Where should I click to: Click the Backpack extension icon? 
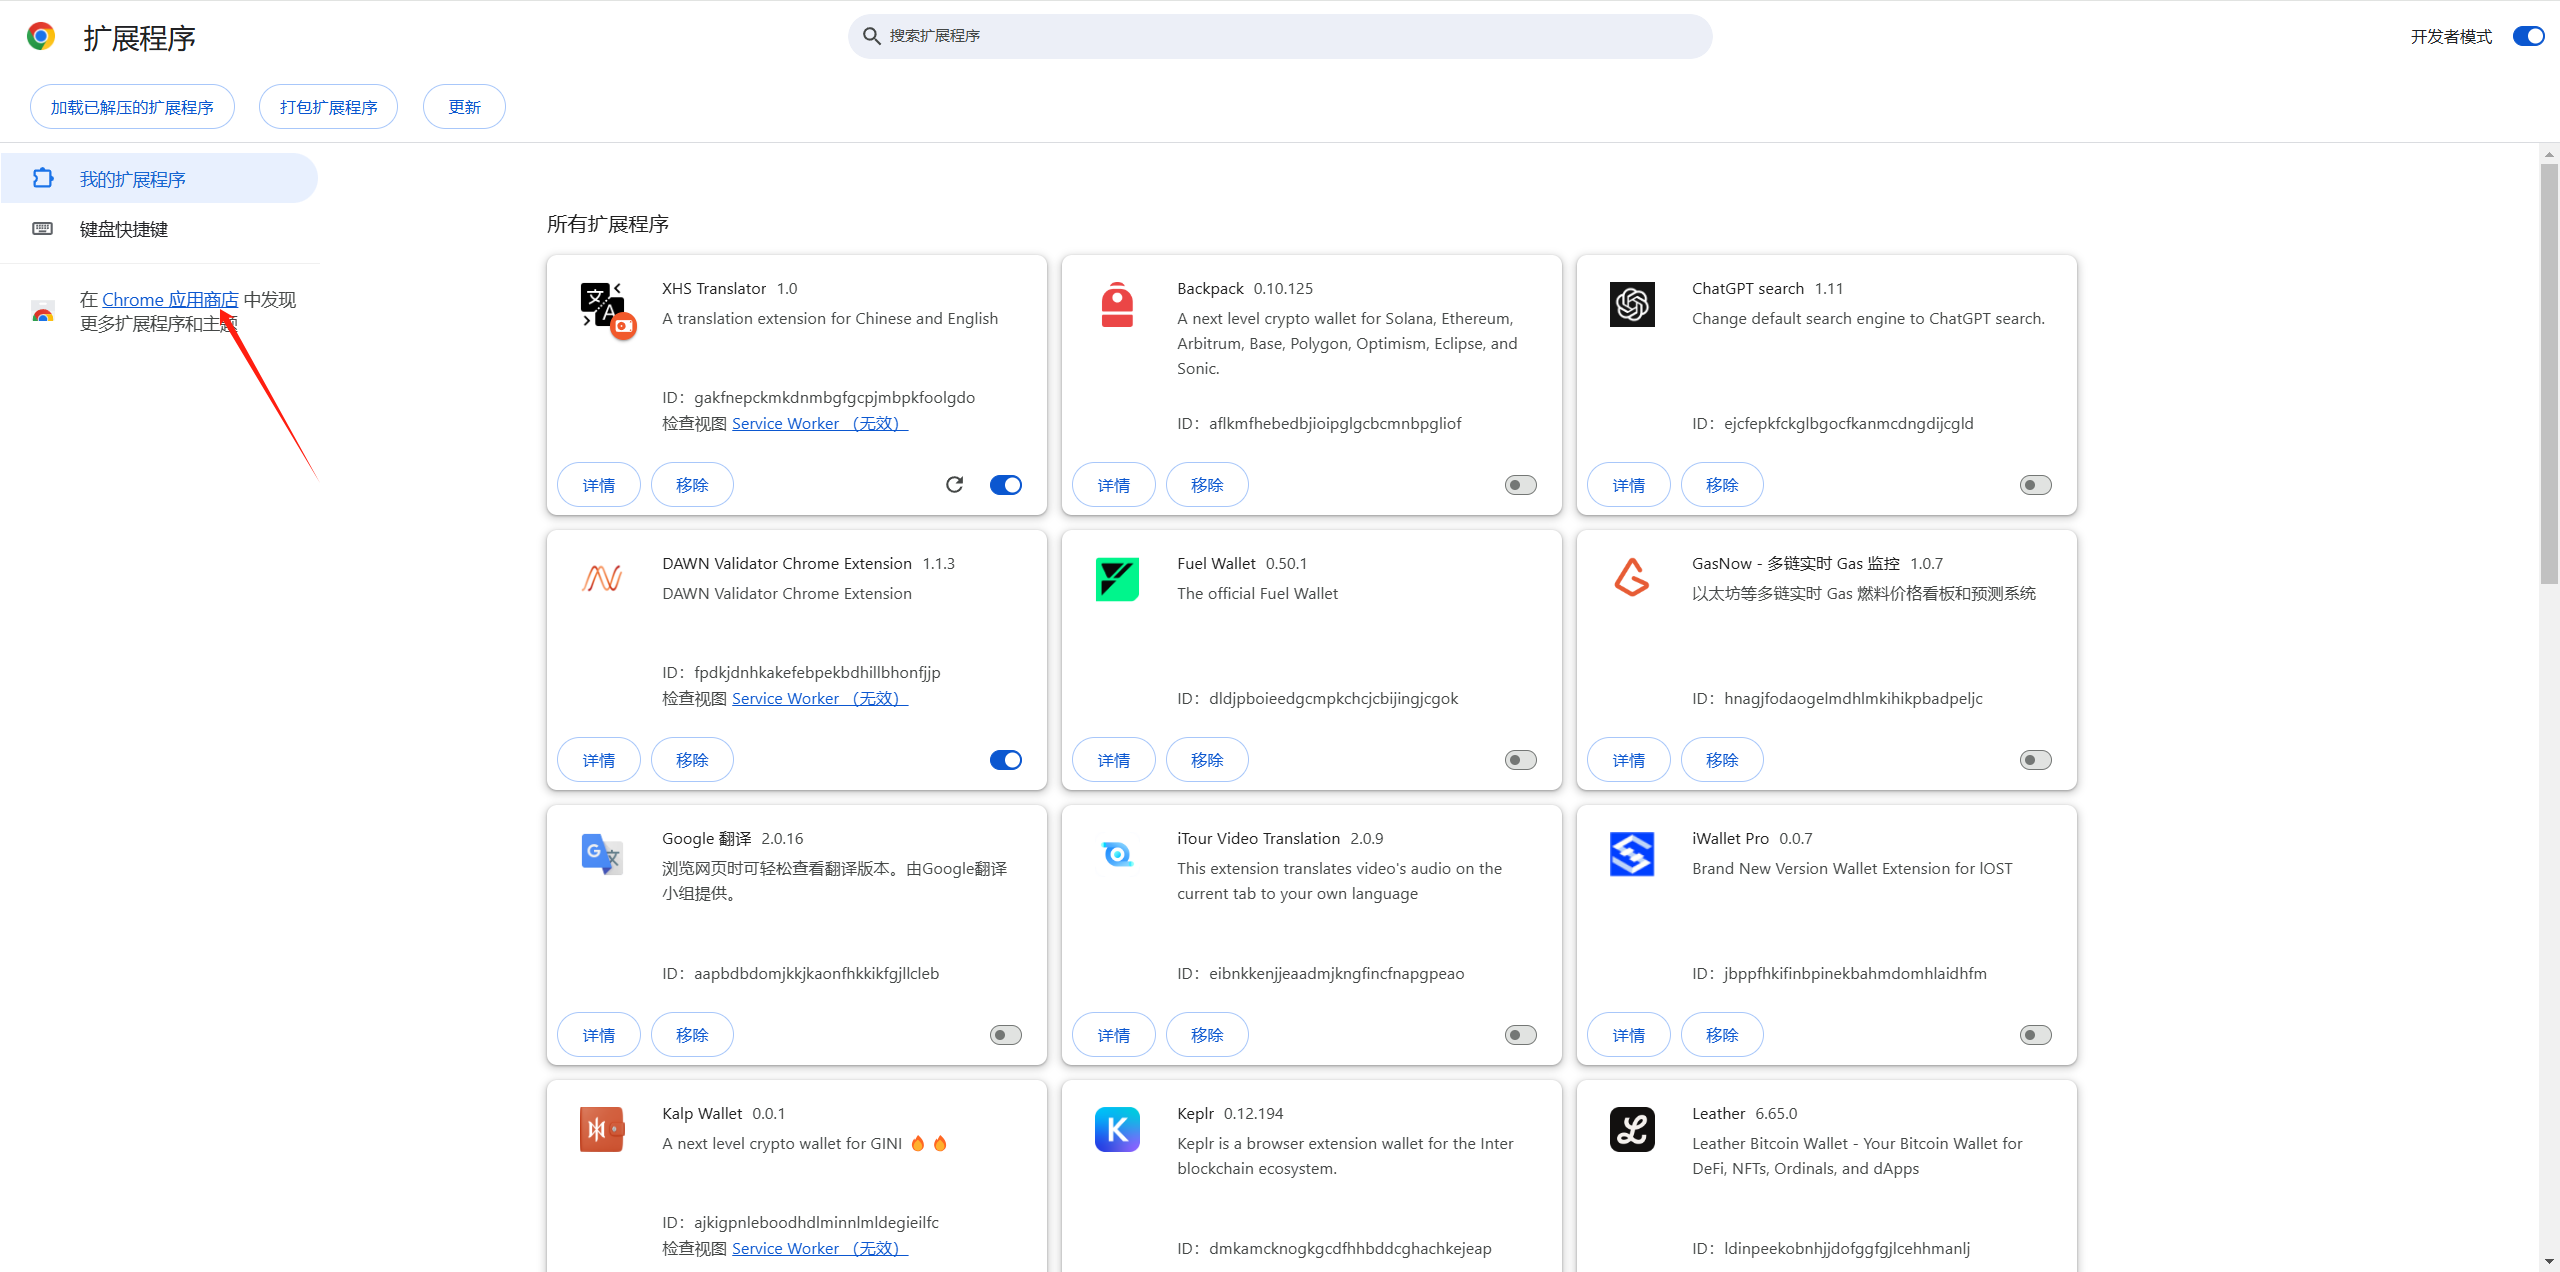1117,305
